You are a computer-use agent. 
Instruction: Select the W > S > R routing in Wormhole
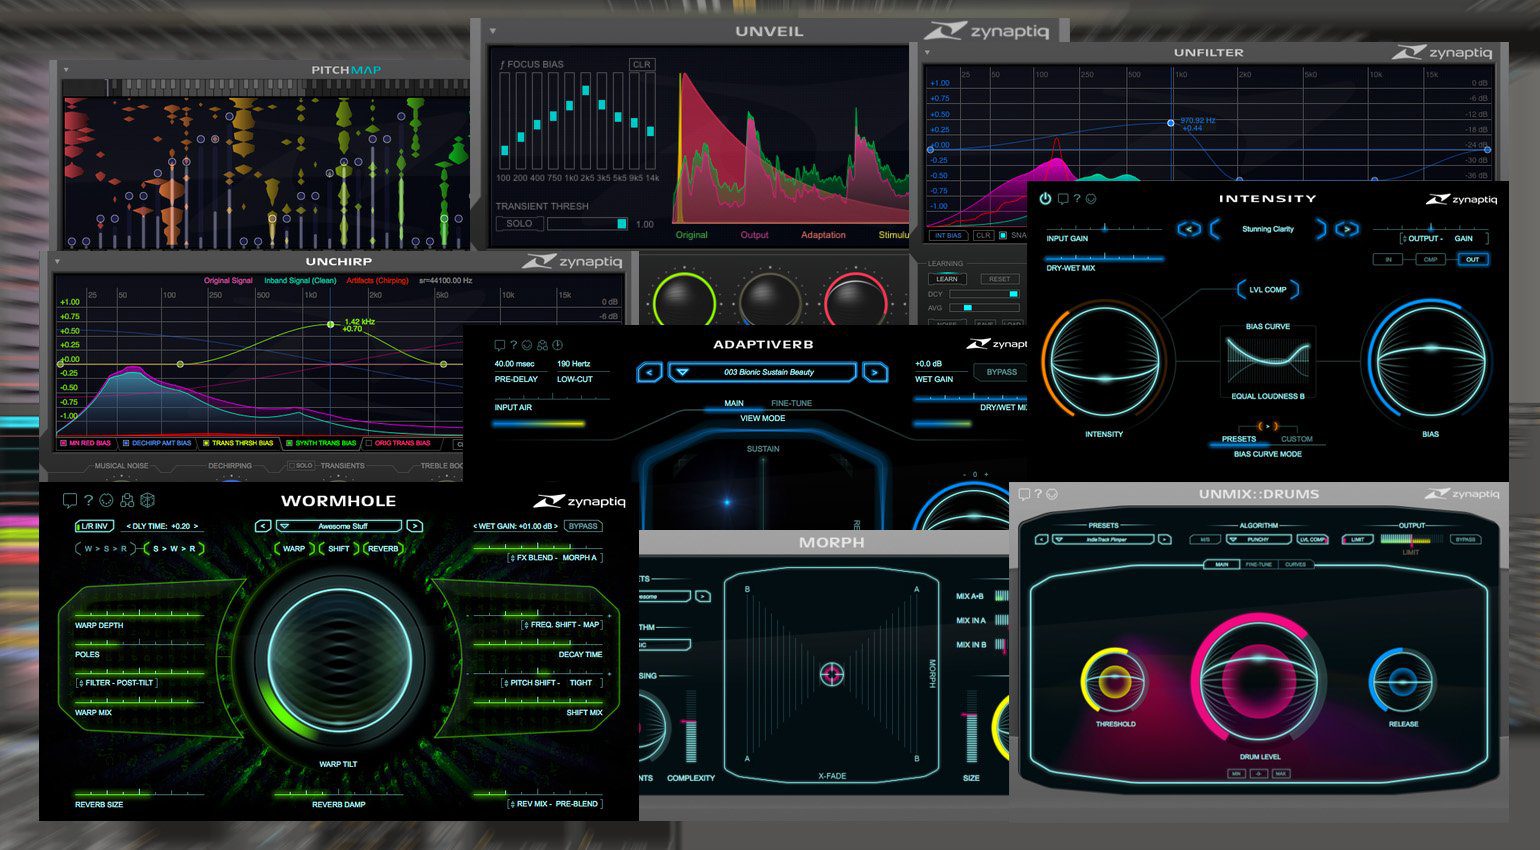tap(107, 548)
